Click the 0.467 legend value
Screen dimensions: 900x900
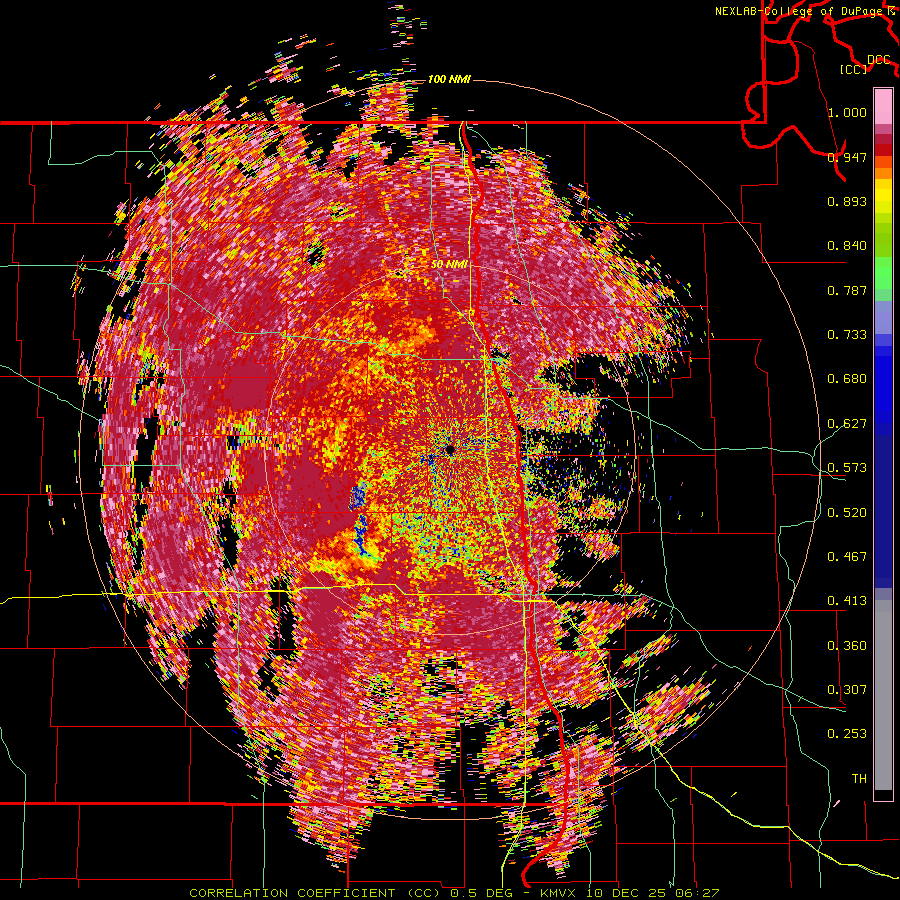click(847, 557)
